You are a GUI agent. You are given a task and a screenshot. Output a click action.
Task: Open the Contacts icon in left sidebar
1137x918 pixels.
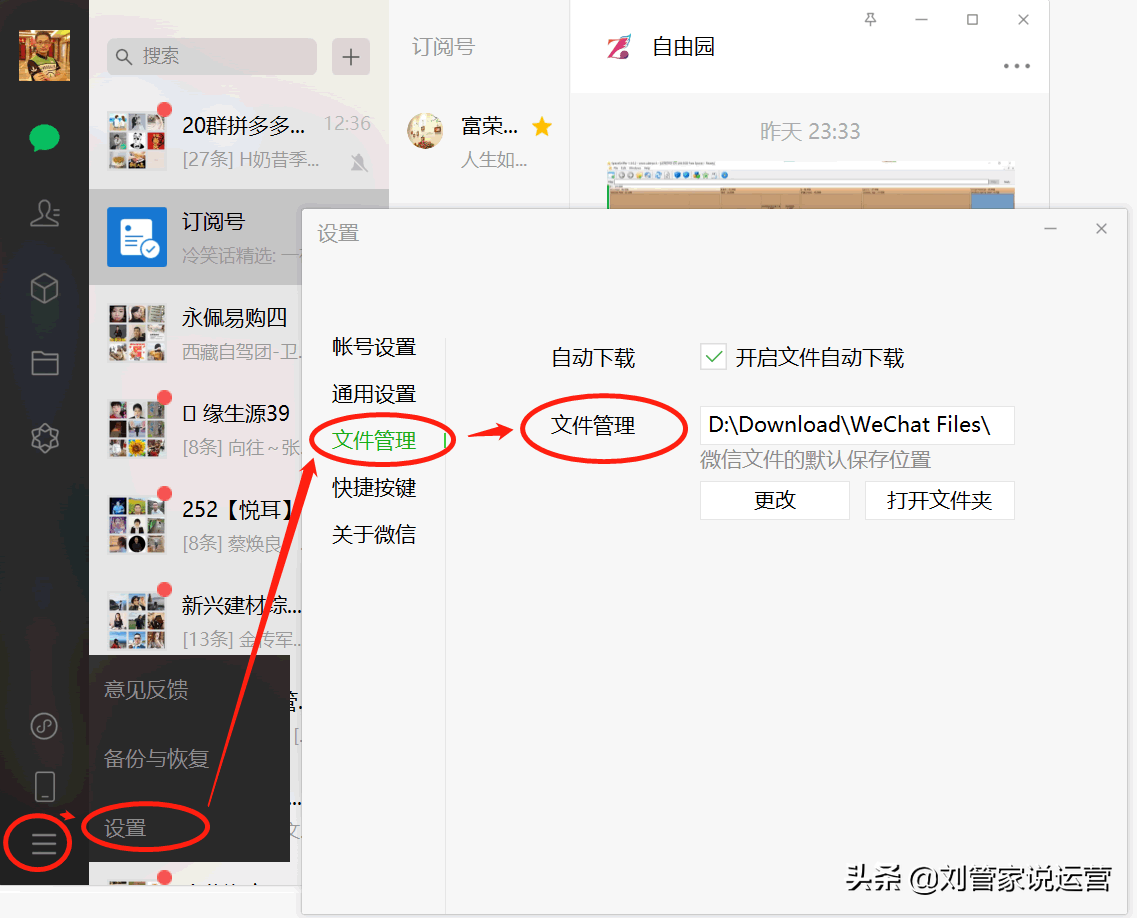pos(44,214)
